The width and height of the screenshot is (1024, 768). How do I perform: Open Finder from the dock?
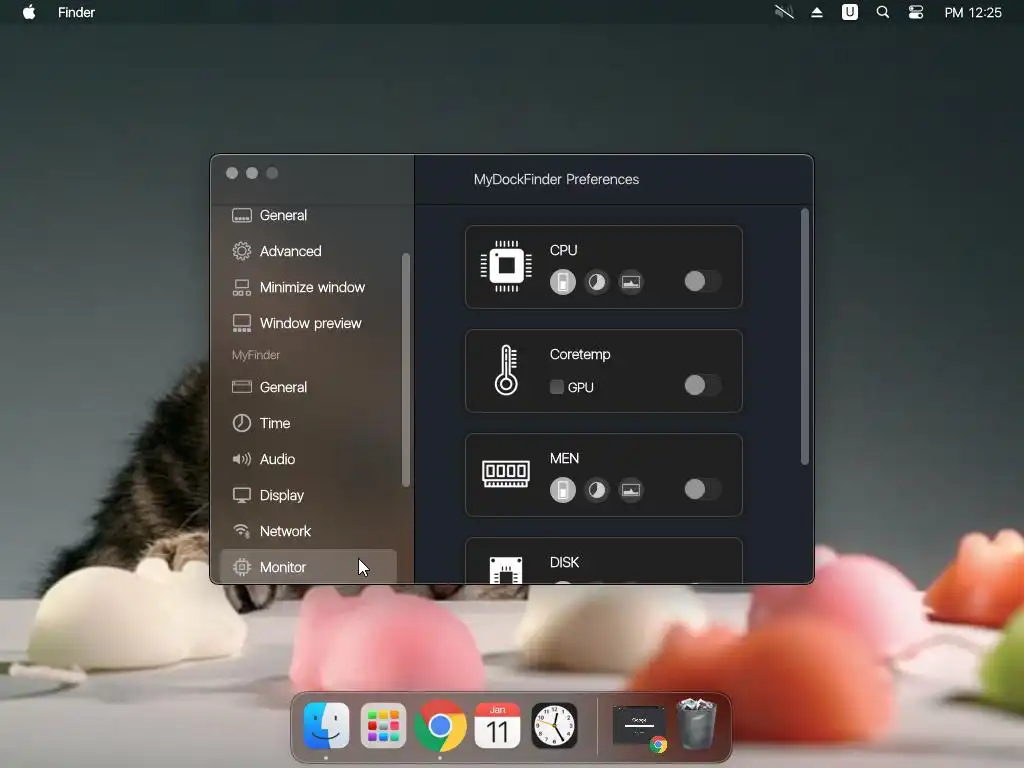click(x=326, y=726)
